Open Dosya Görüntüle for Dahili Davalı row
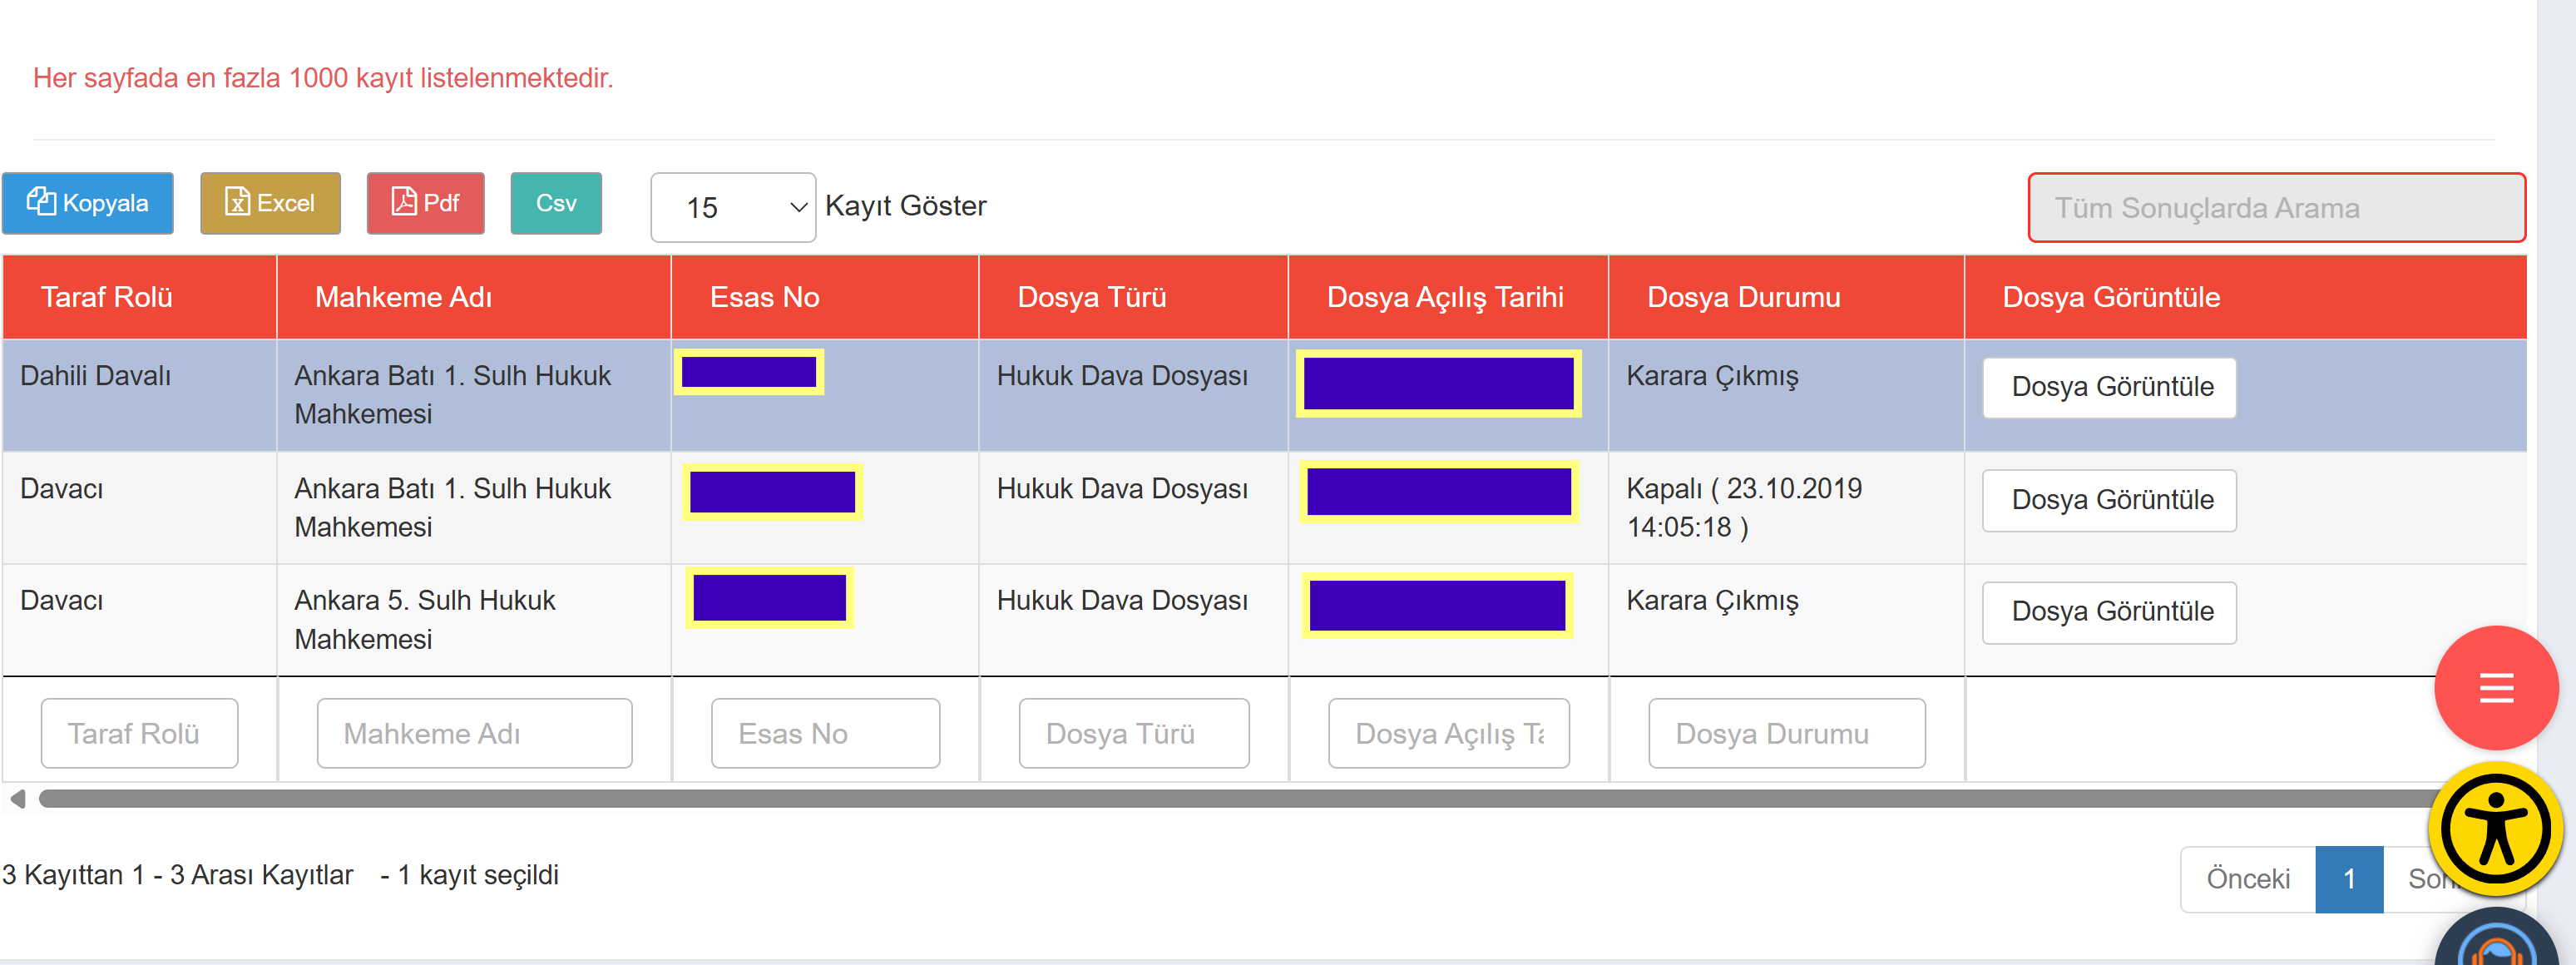The image size is (2576, 965). 2110,387
